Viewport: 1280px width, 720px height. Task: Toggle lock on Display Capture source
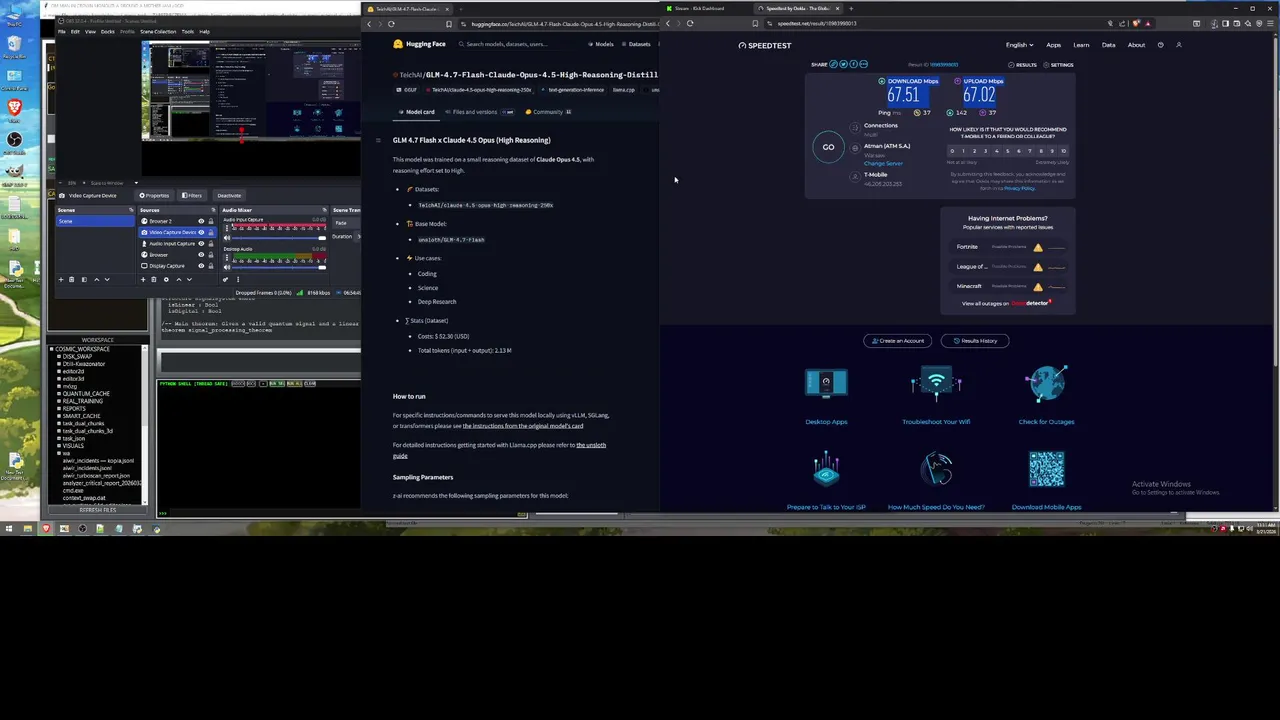[211, 266]
